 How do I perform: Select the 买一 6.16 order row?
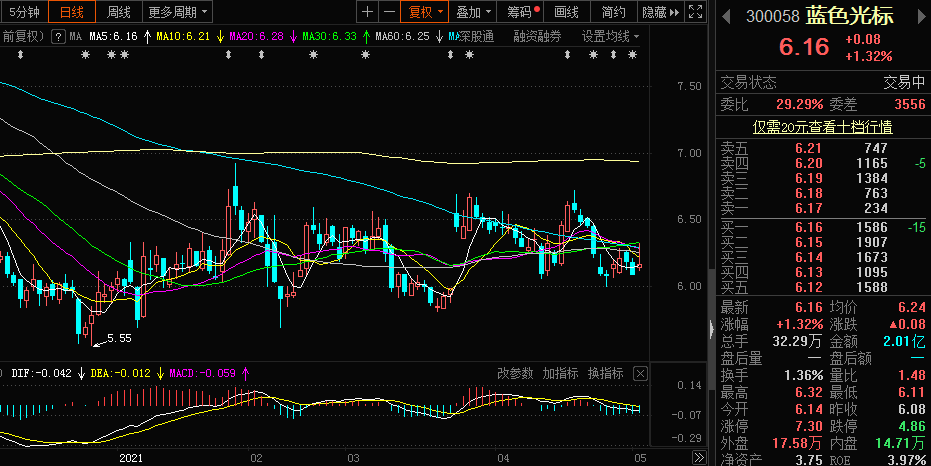coord(822,227)
